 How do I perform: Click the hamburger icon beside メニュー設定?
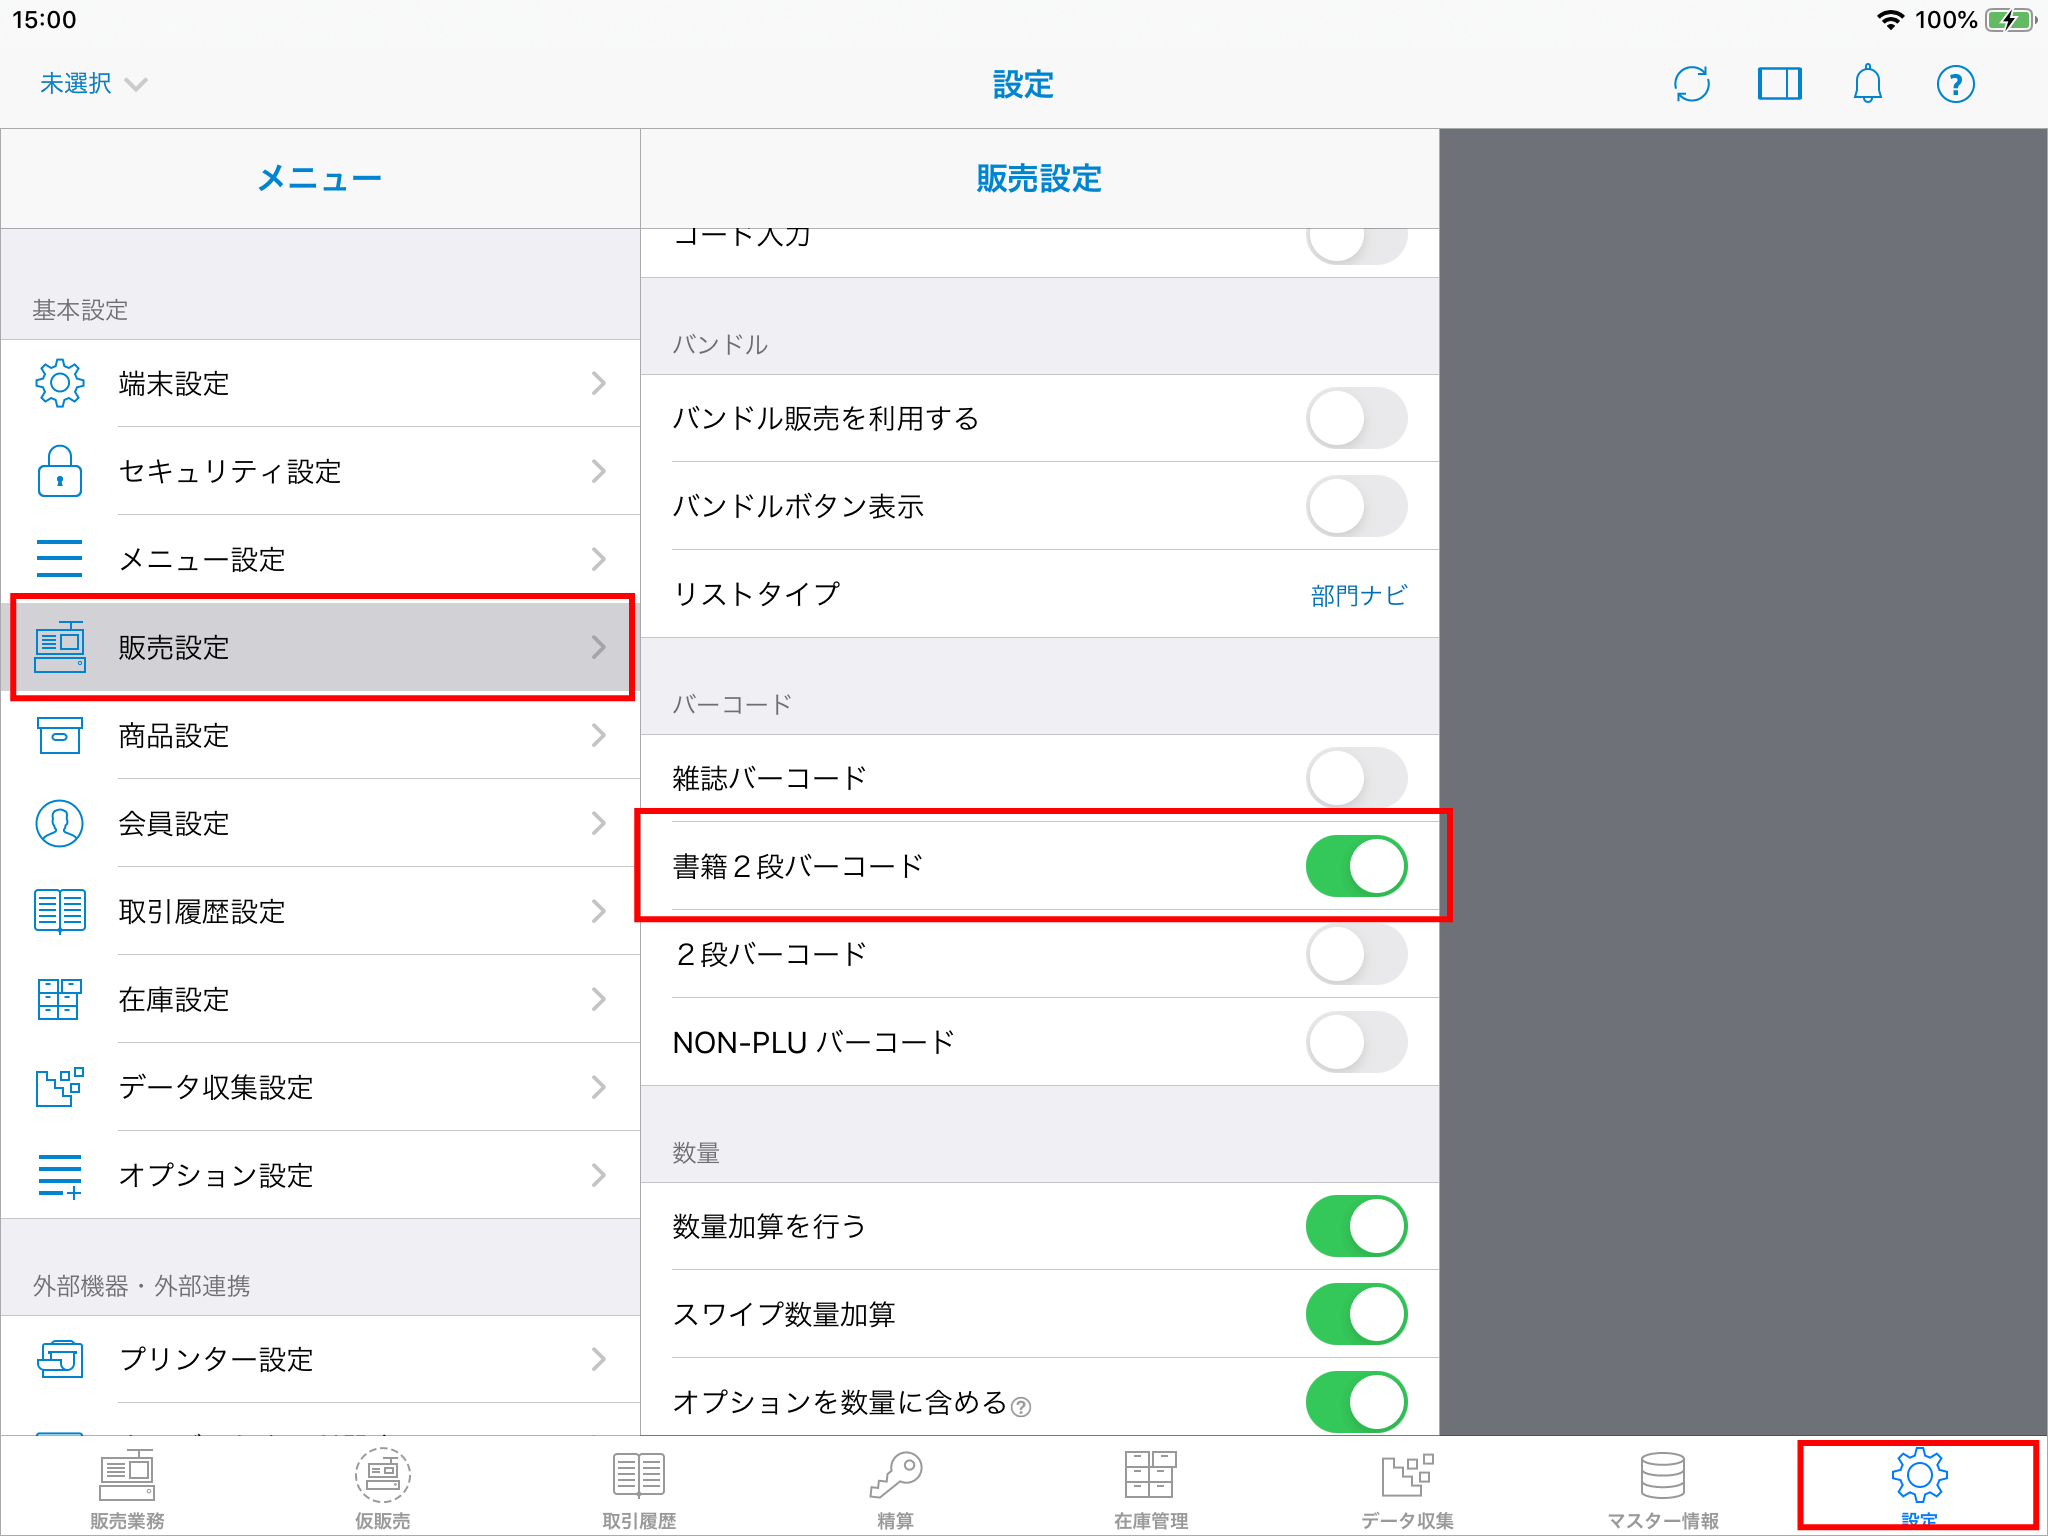pyautogui.click(x=60, y=559)
